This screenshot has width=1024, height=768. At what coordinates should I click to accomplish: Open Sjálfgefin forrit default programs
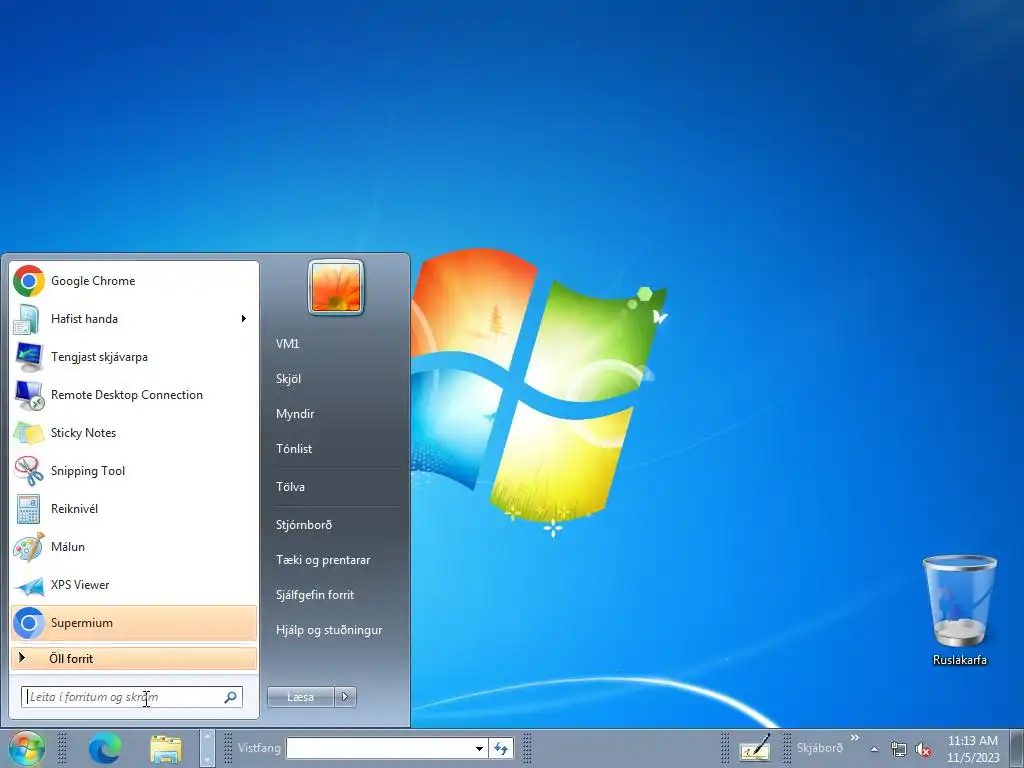315,595
